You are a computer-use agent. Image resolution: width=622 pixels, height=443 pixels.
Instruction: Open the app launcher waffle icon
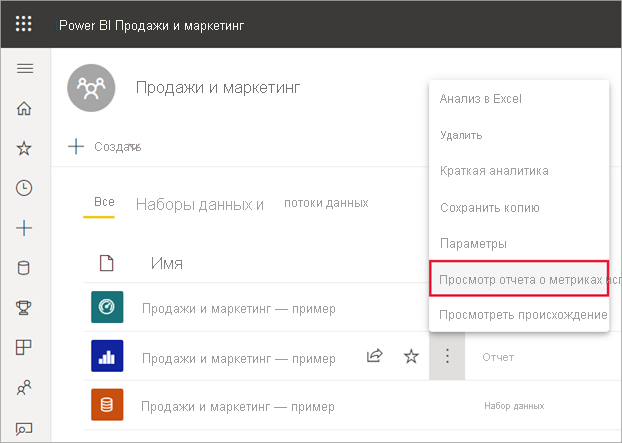[x=24, y=23]
